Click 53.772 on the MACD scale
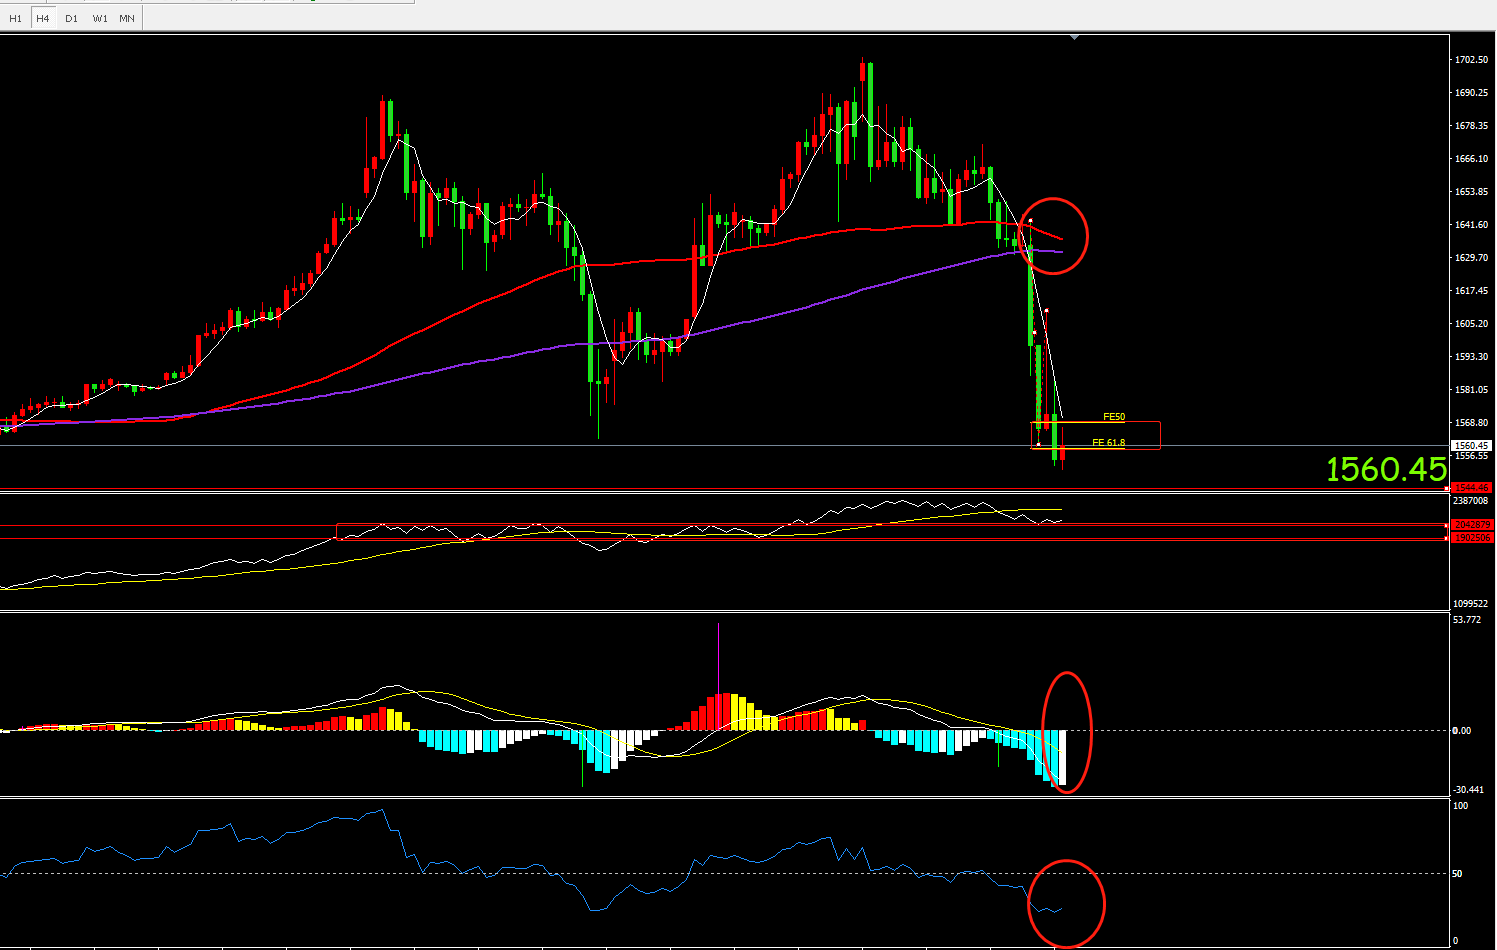 tap(1467, 620)
